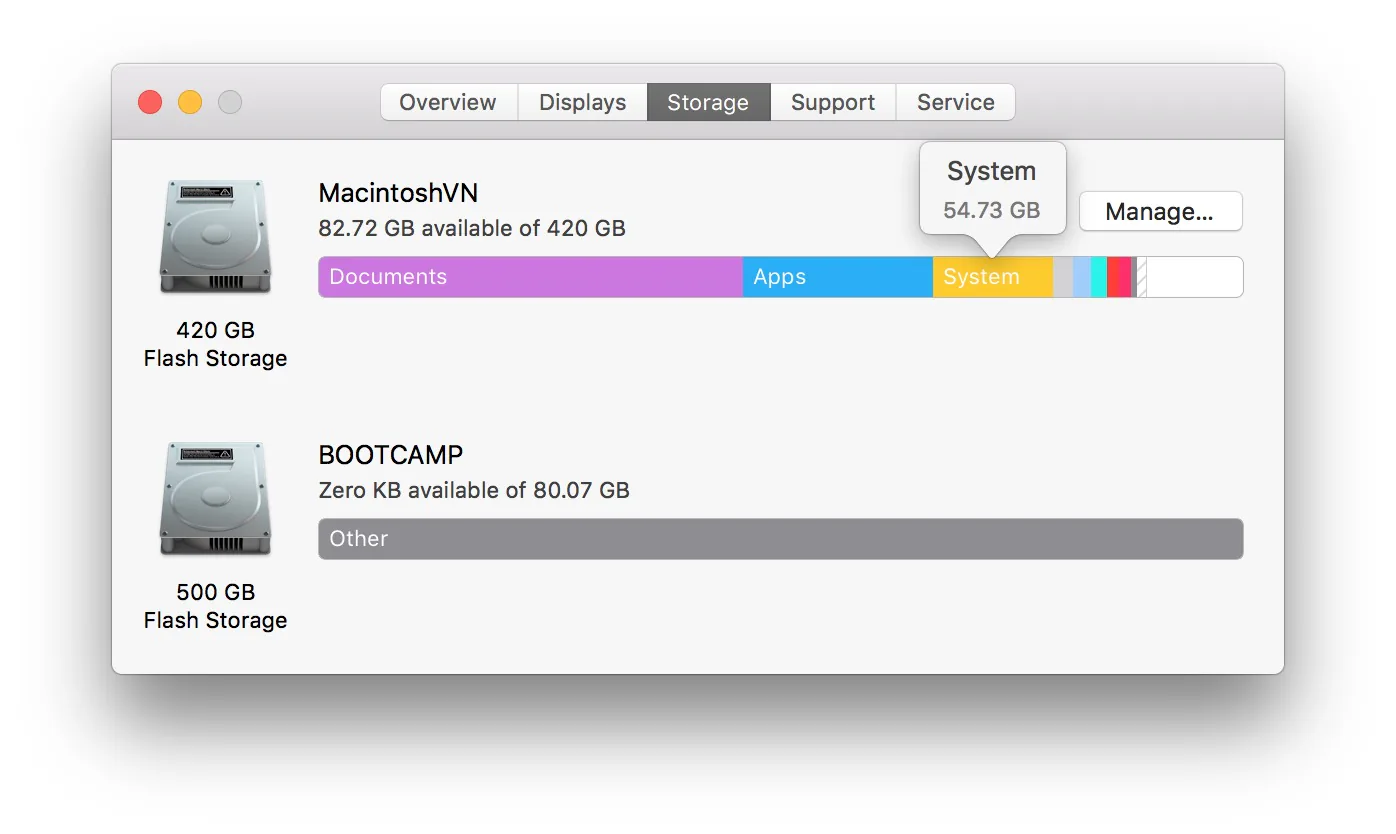Click the cyan segment in storage bar

pos(1099,277)
